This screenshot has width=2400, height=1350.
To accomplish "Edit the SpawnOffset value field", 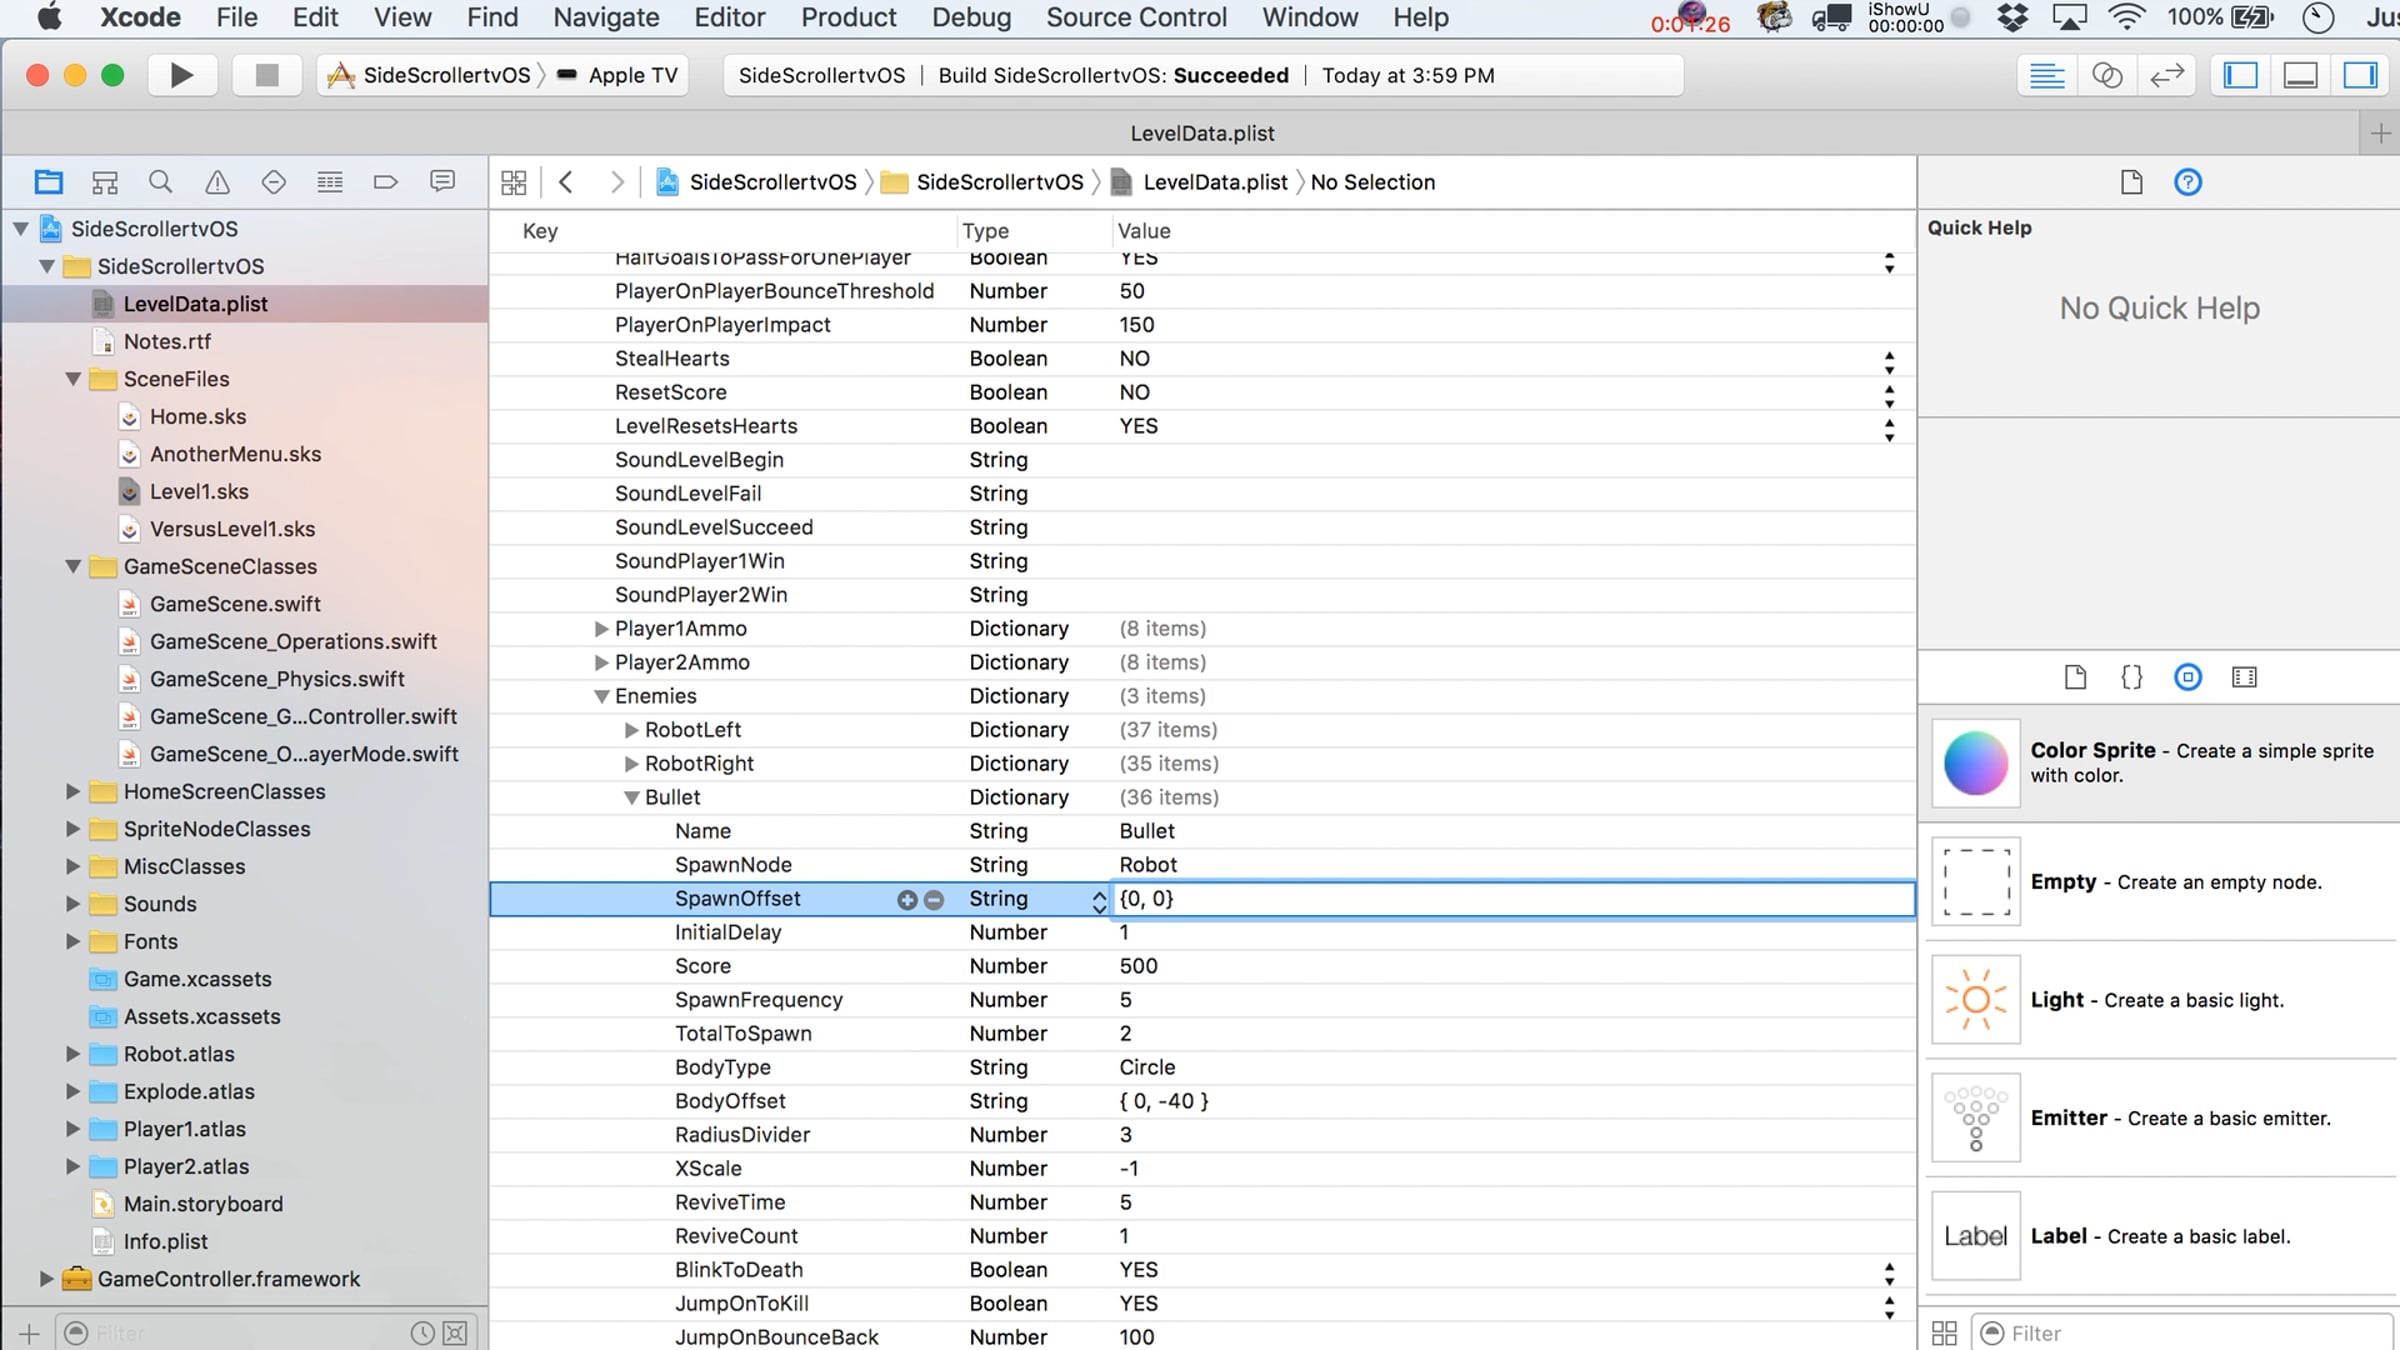I will 1513,899.
